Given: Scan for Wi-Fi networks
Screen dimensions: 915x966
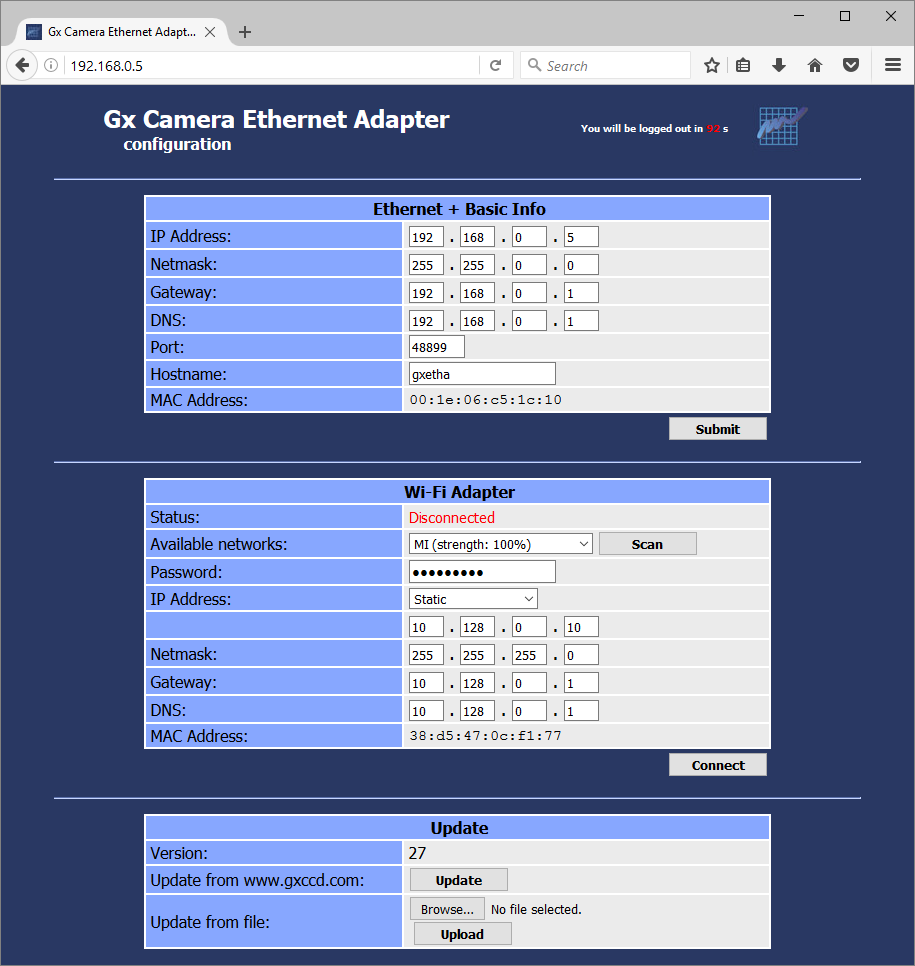Looking at the screenshot, I should (x=648, y=545).
